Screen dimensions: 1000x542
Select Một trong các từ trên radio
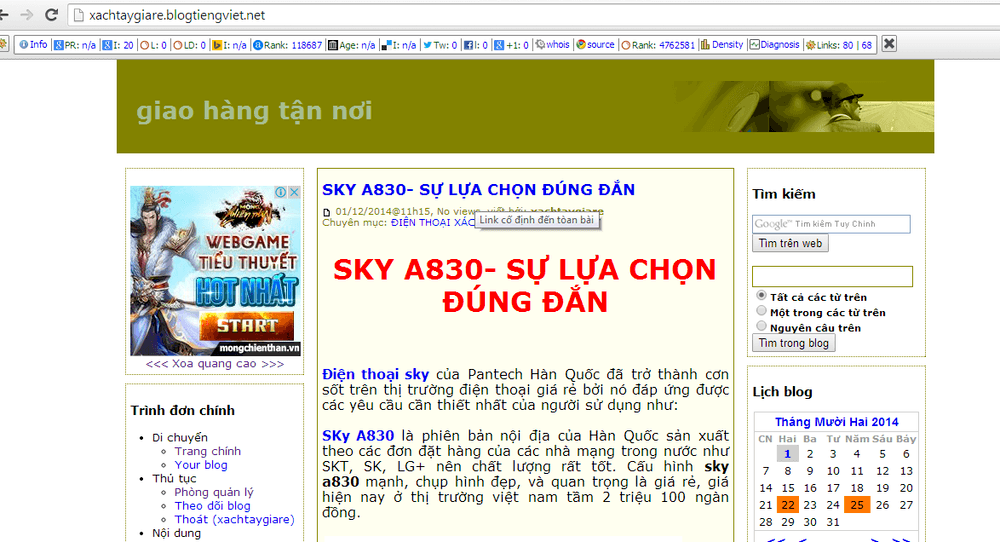(761, 311)
